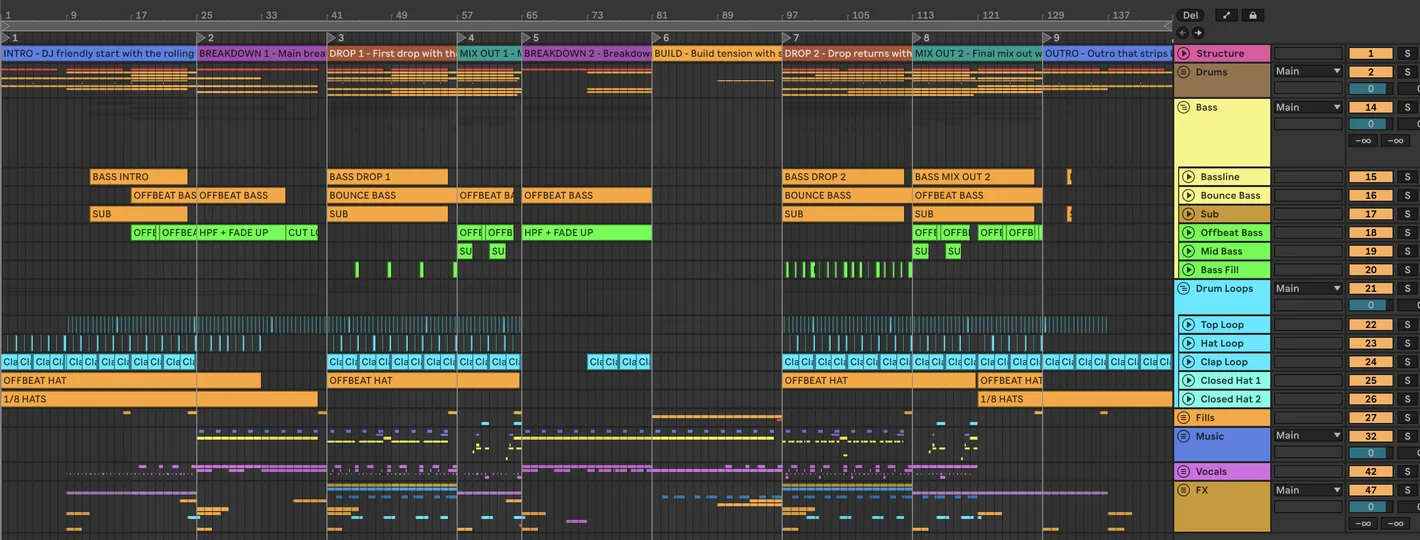Click the Clap Loop track unfold icon
1420x540 pixels.
click(x=1189, y=361)
